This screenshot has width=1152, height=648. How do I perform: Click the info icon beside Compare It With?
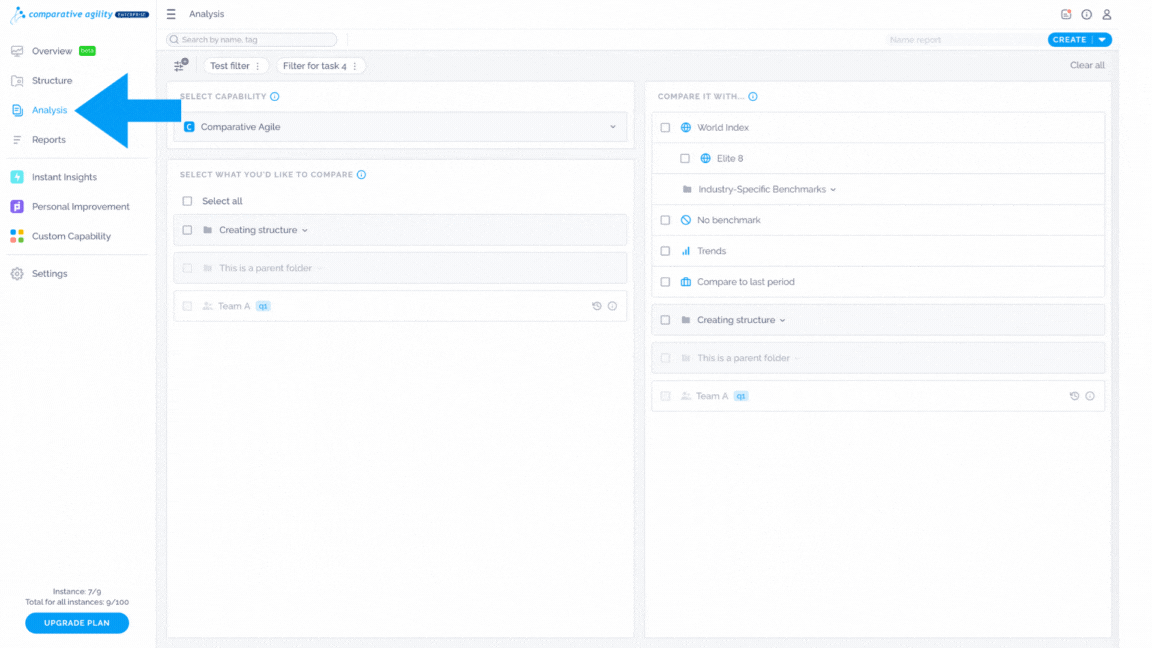[x=753, y=96]
